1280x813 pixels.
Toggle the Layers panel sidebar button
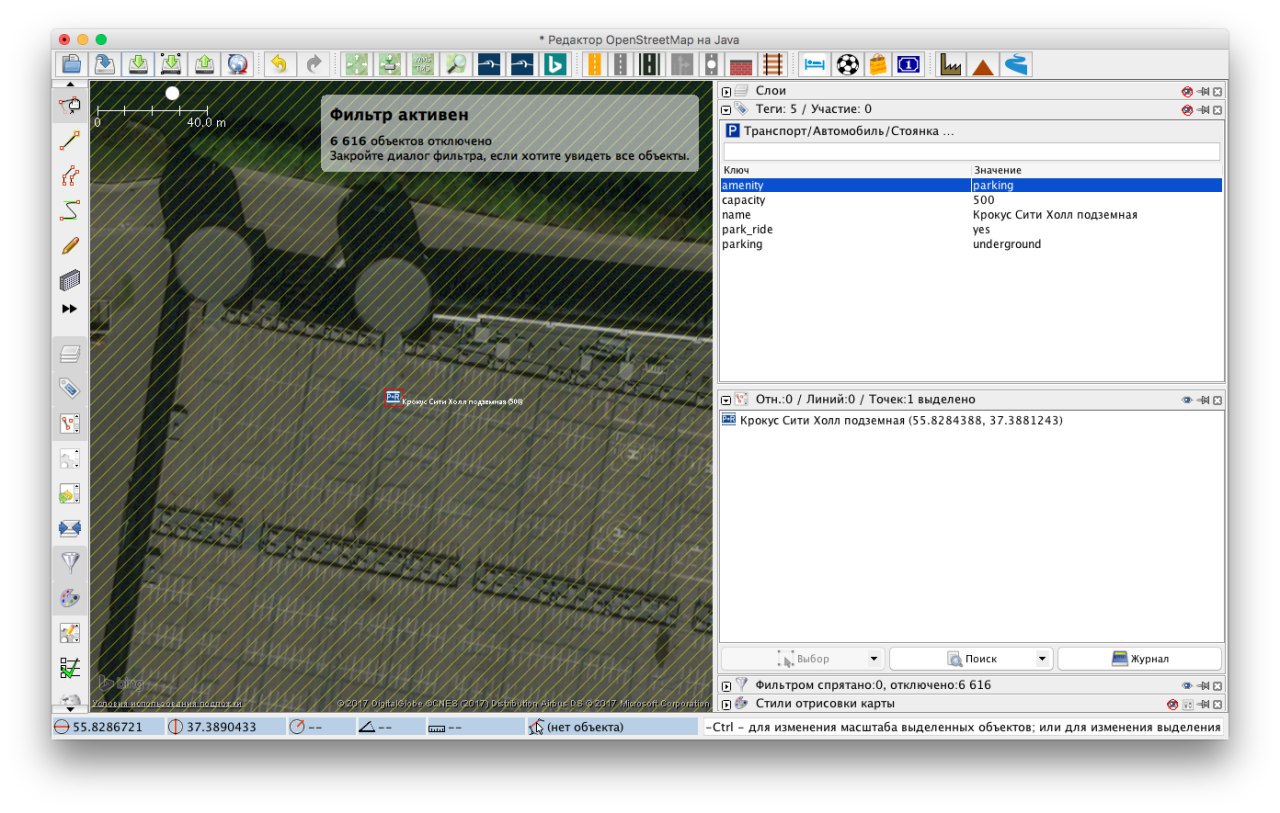coord(70,353)
